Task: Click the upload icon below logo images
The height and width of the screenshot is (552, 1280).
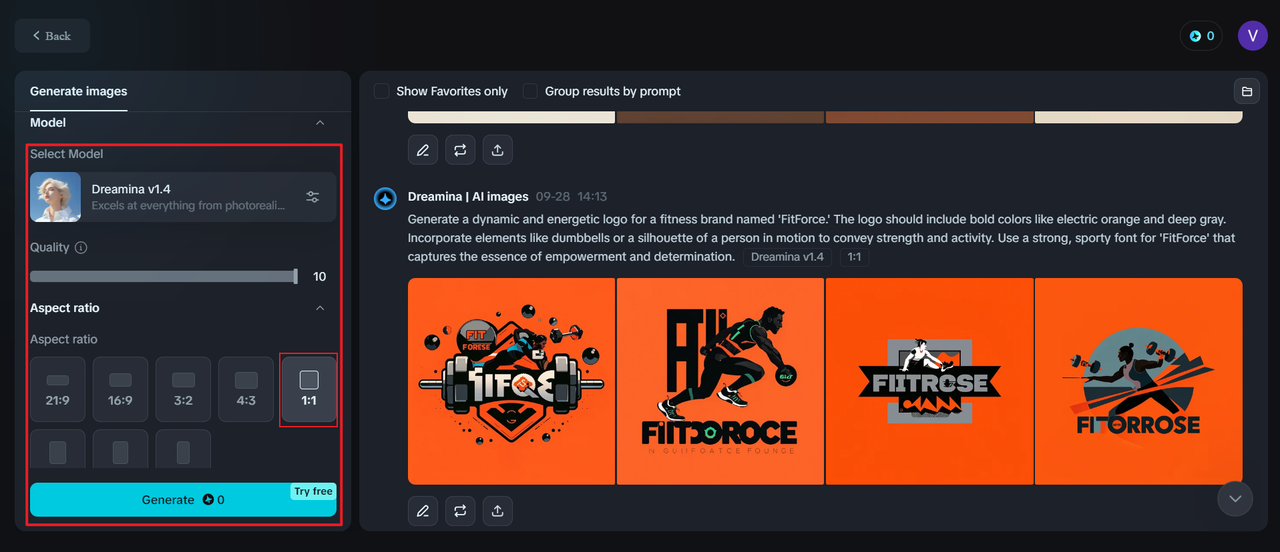Action: 498,511
